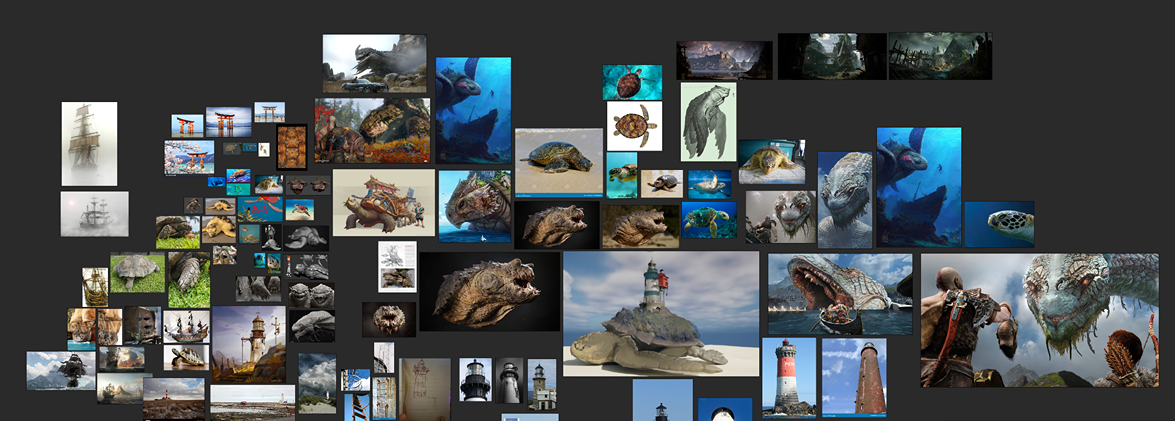
Task: Select the large Kratos and World Serpent artwork
Action: [1039, 321]
